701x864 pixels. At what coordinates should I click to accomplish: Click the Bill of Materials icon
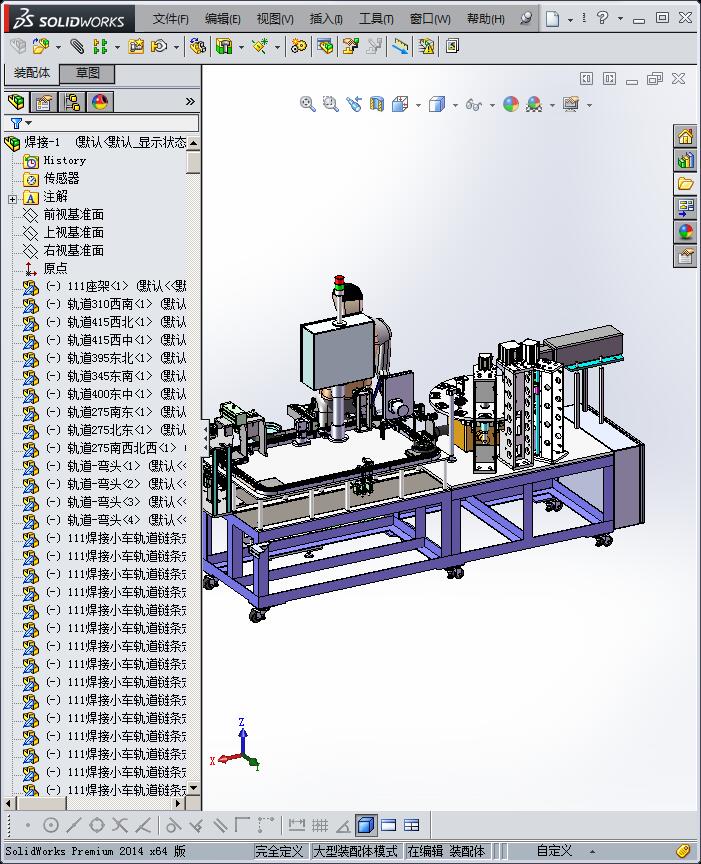click(x=325, y=46)
